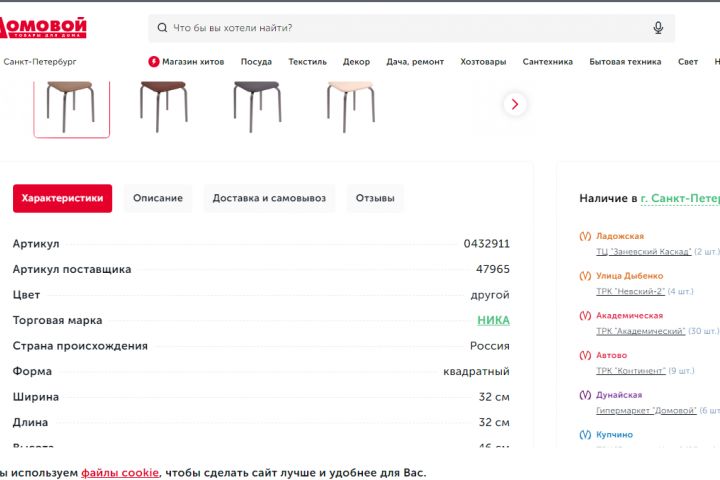Click the search magnifier icon
Screen dimensions: 720x480
coord(161,28)
